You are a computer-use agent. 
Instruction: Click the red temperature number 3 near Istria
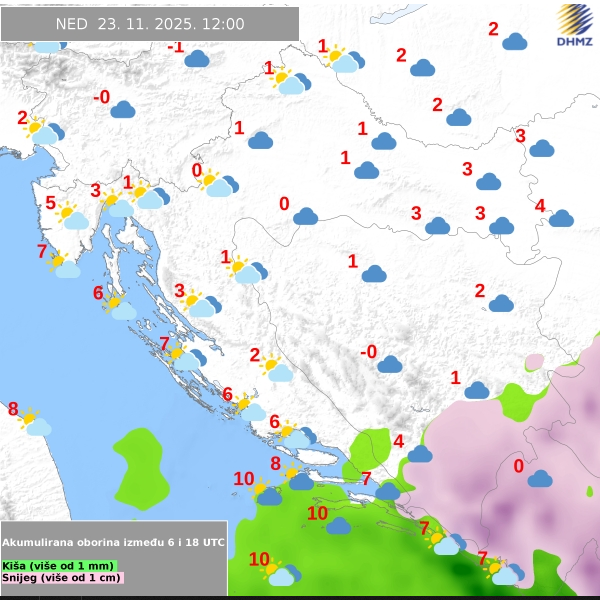point(96,190)
